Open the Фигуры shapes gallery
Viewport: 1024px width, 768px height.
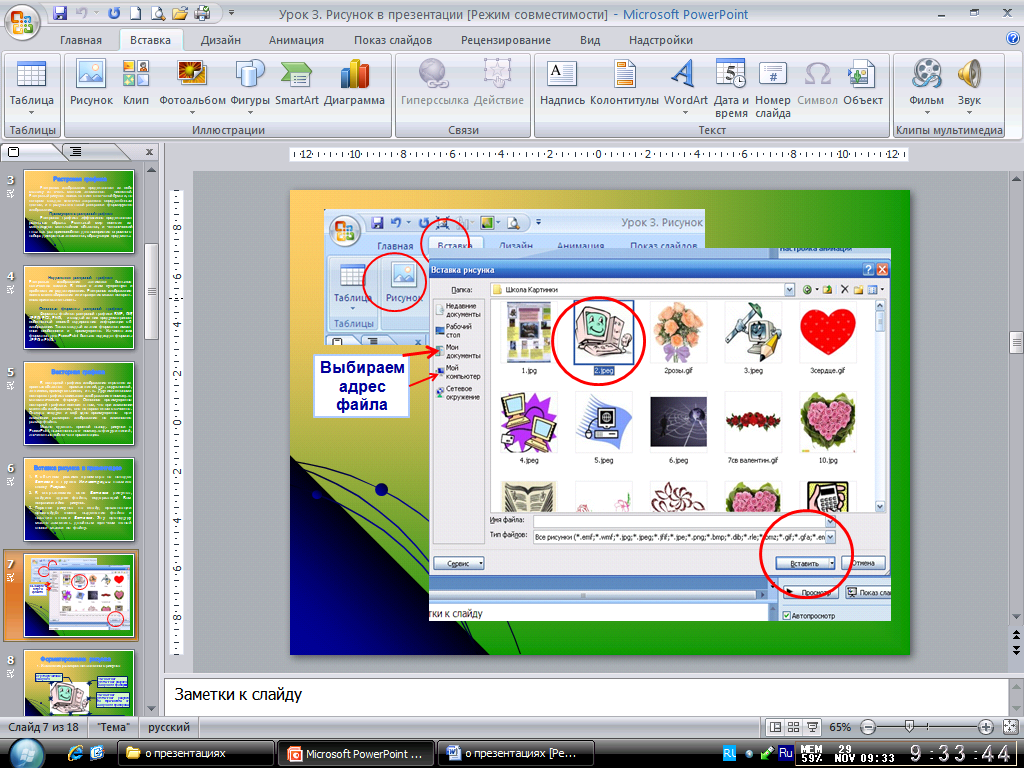(x=250, y=86)
